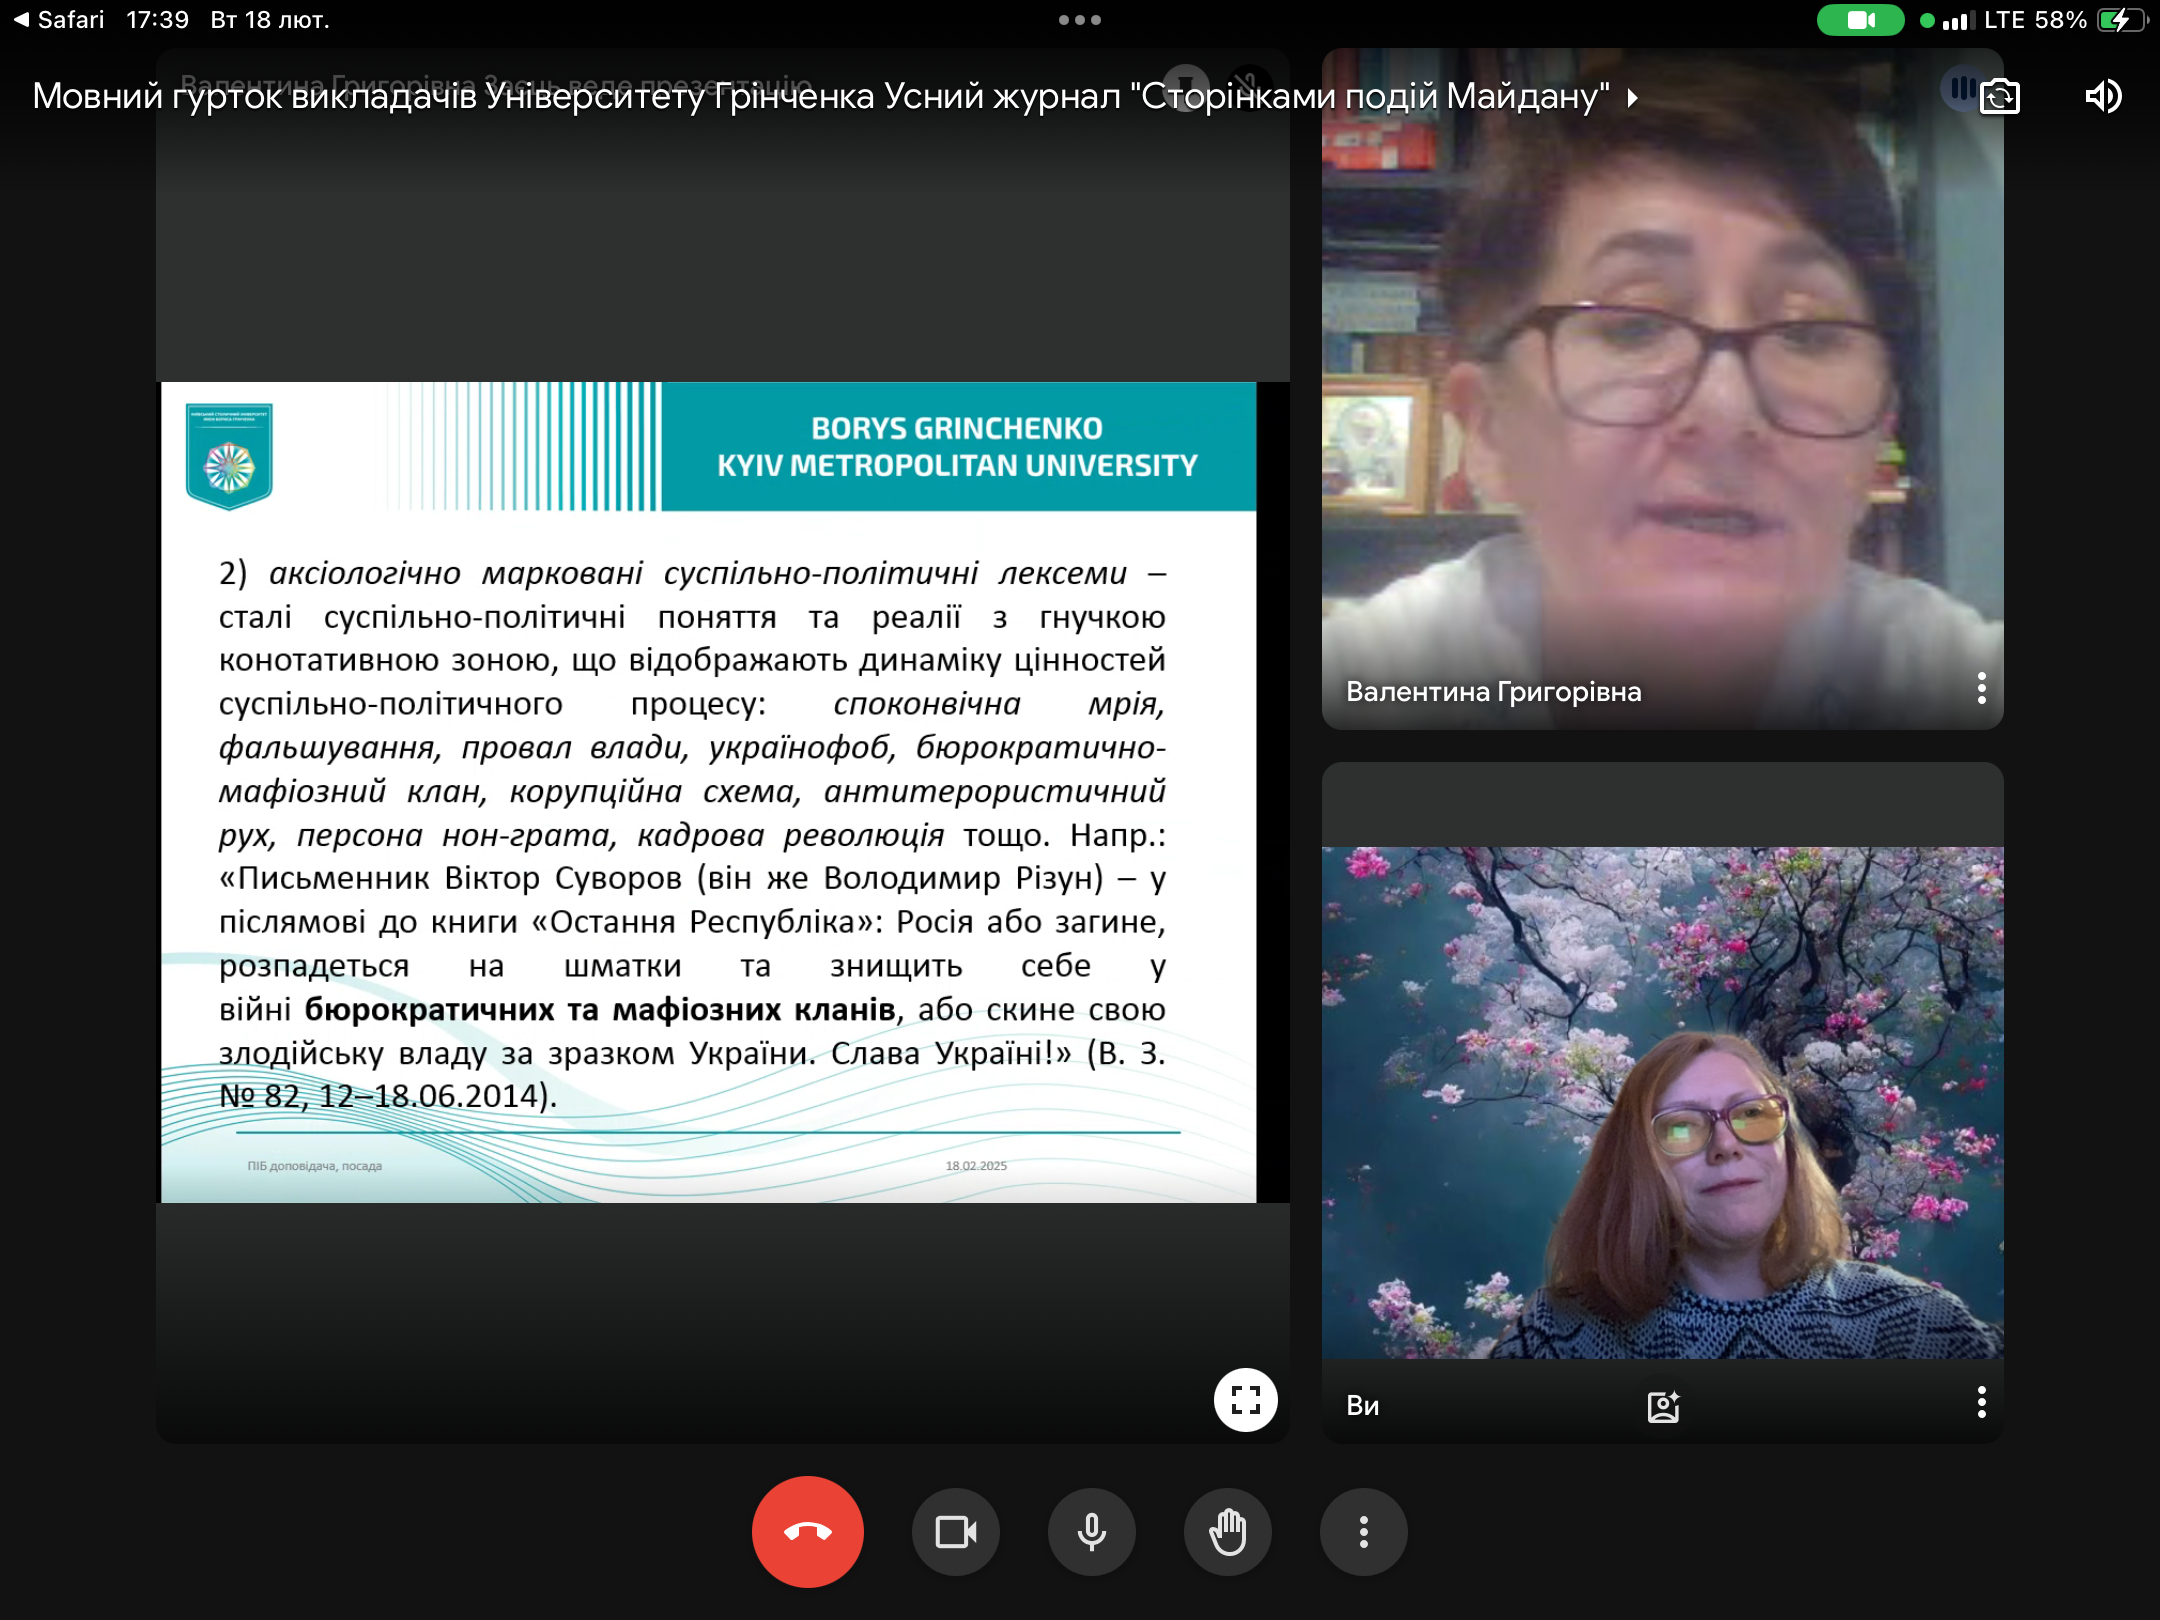Open audio output speaker selector
Viewport: 2160px width, 1620px height.
pyautogui.click(x=2103, y=97)
